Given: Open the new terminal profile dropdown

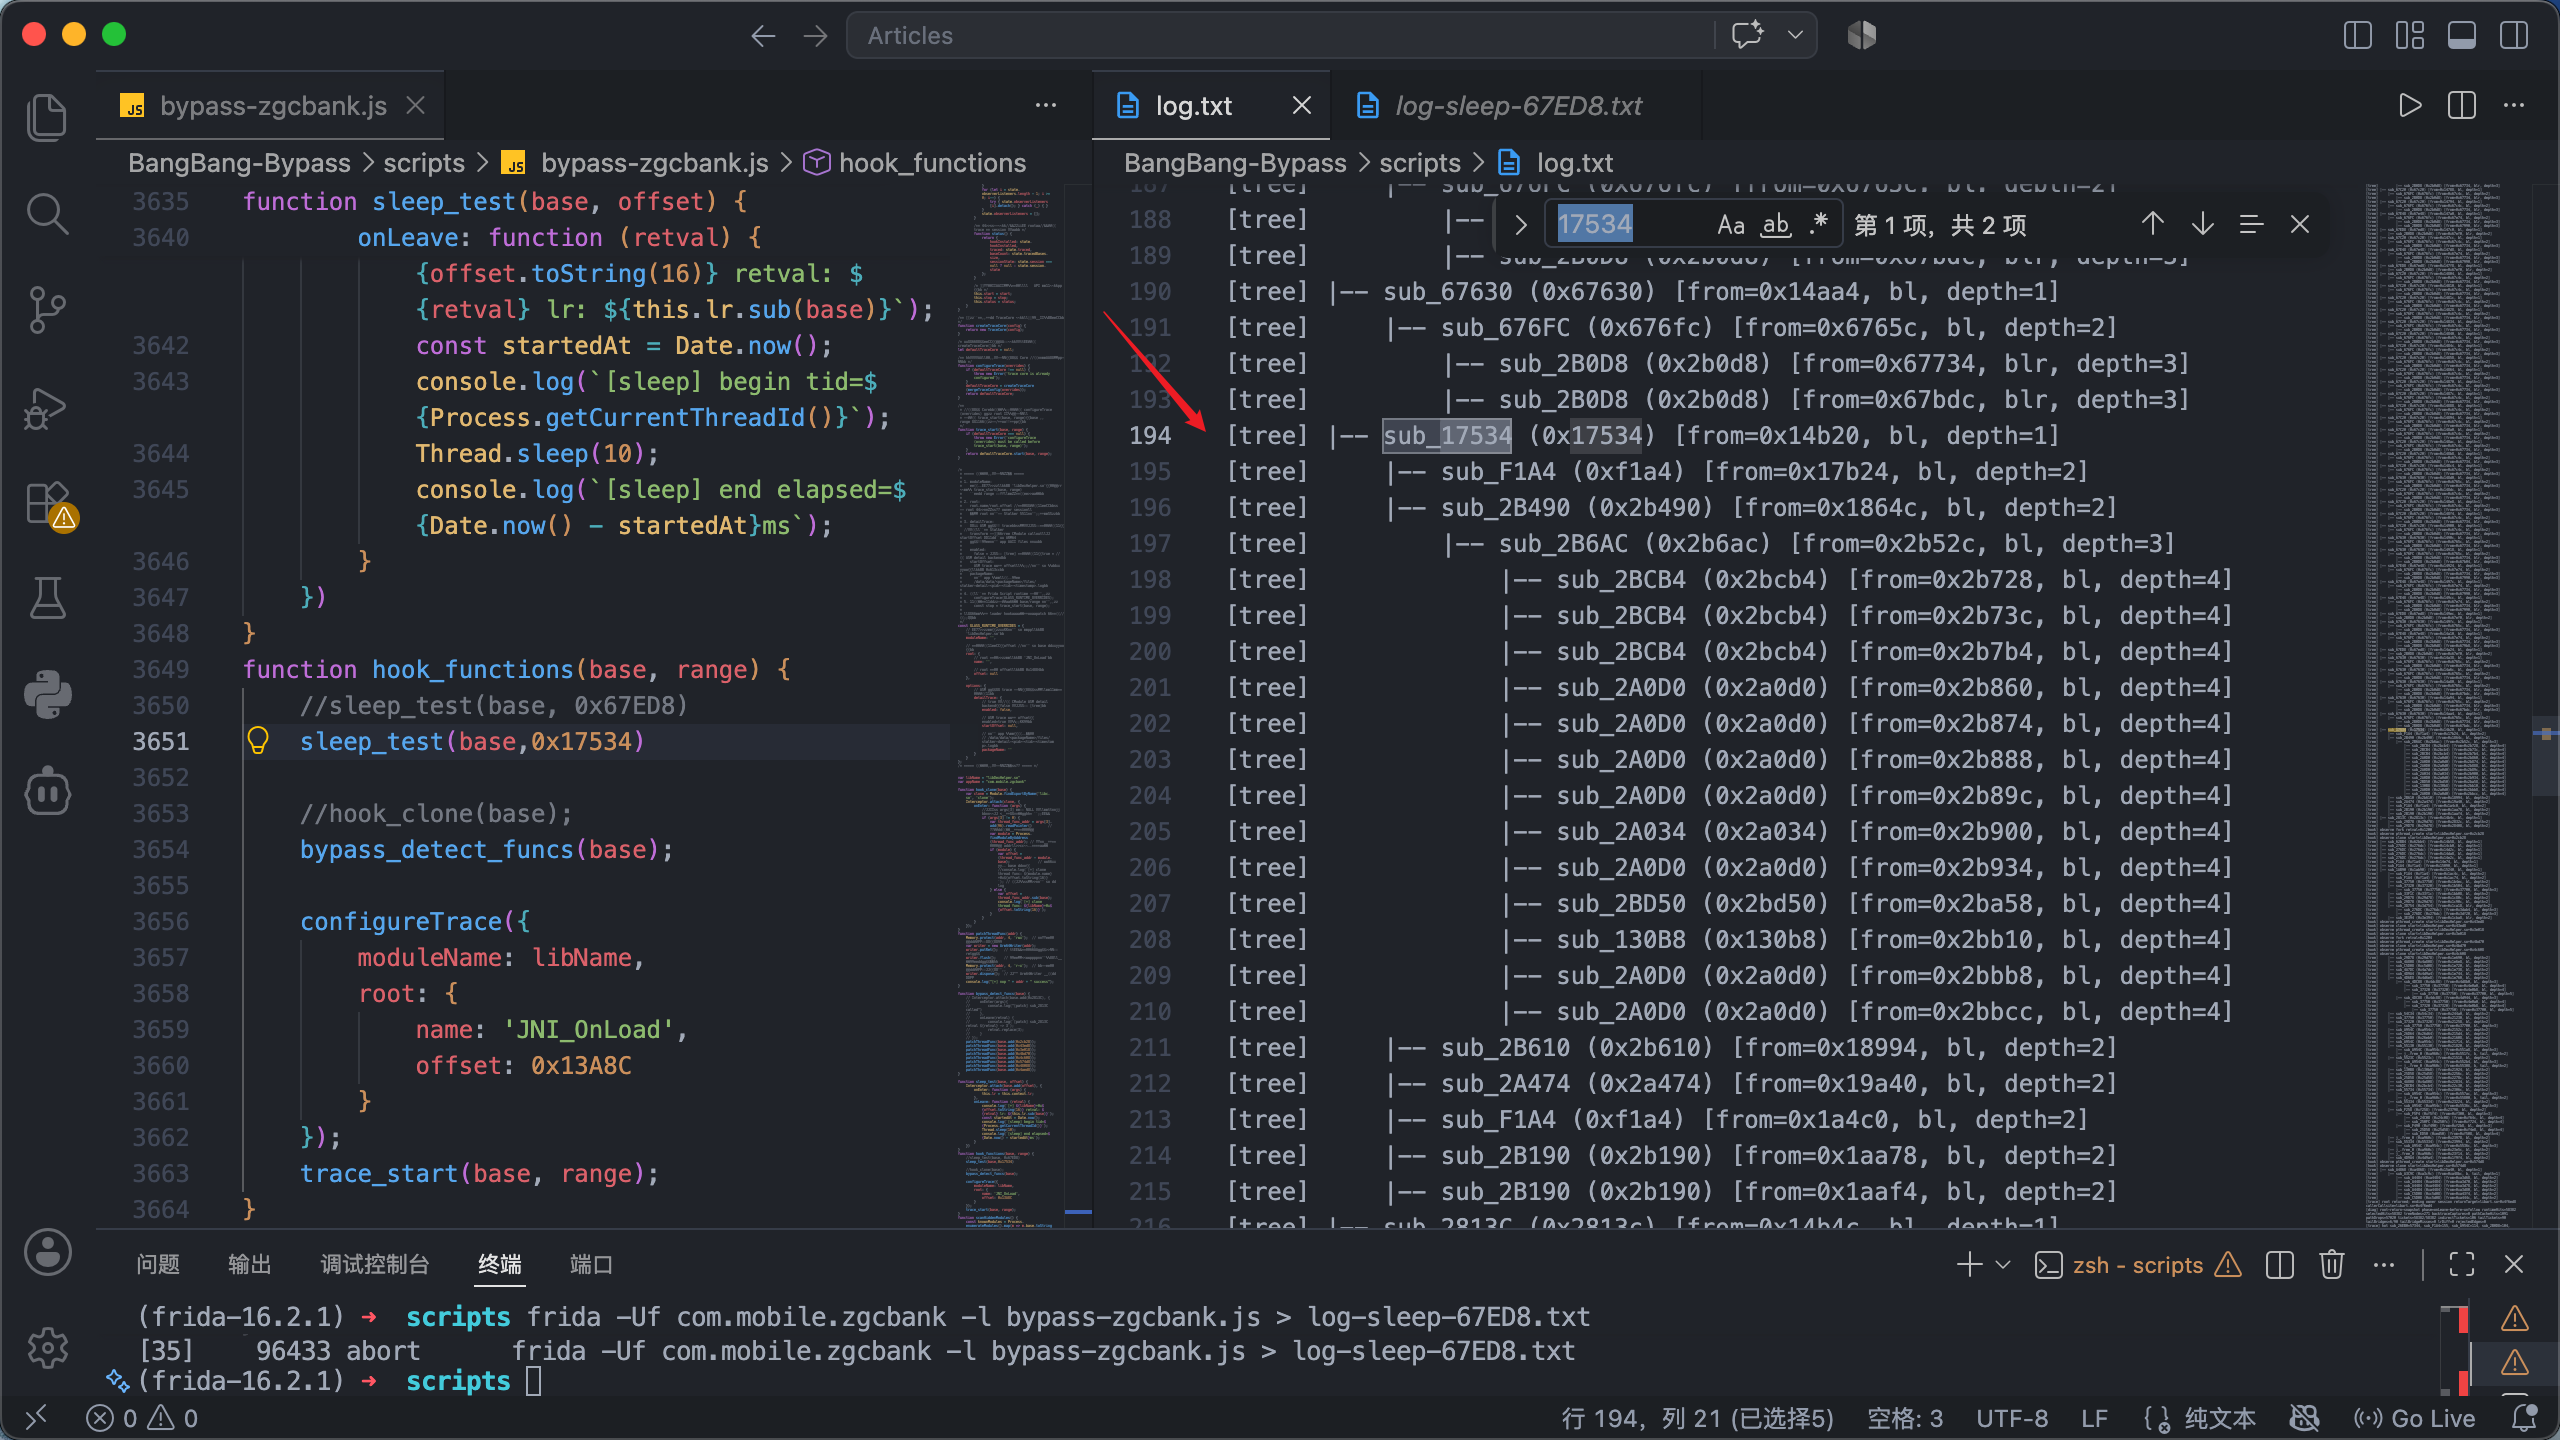Looking at the screenshot, I should coord(2003,1264).
